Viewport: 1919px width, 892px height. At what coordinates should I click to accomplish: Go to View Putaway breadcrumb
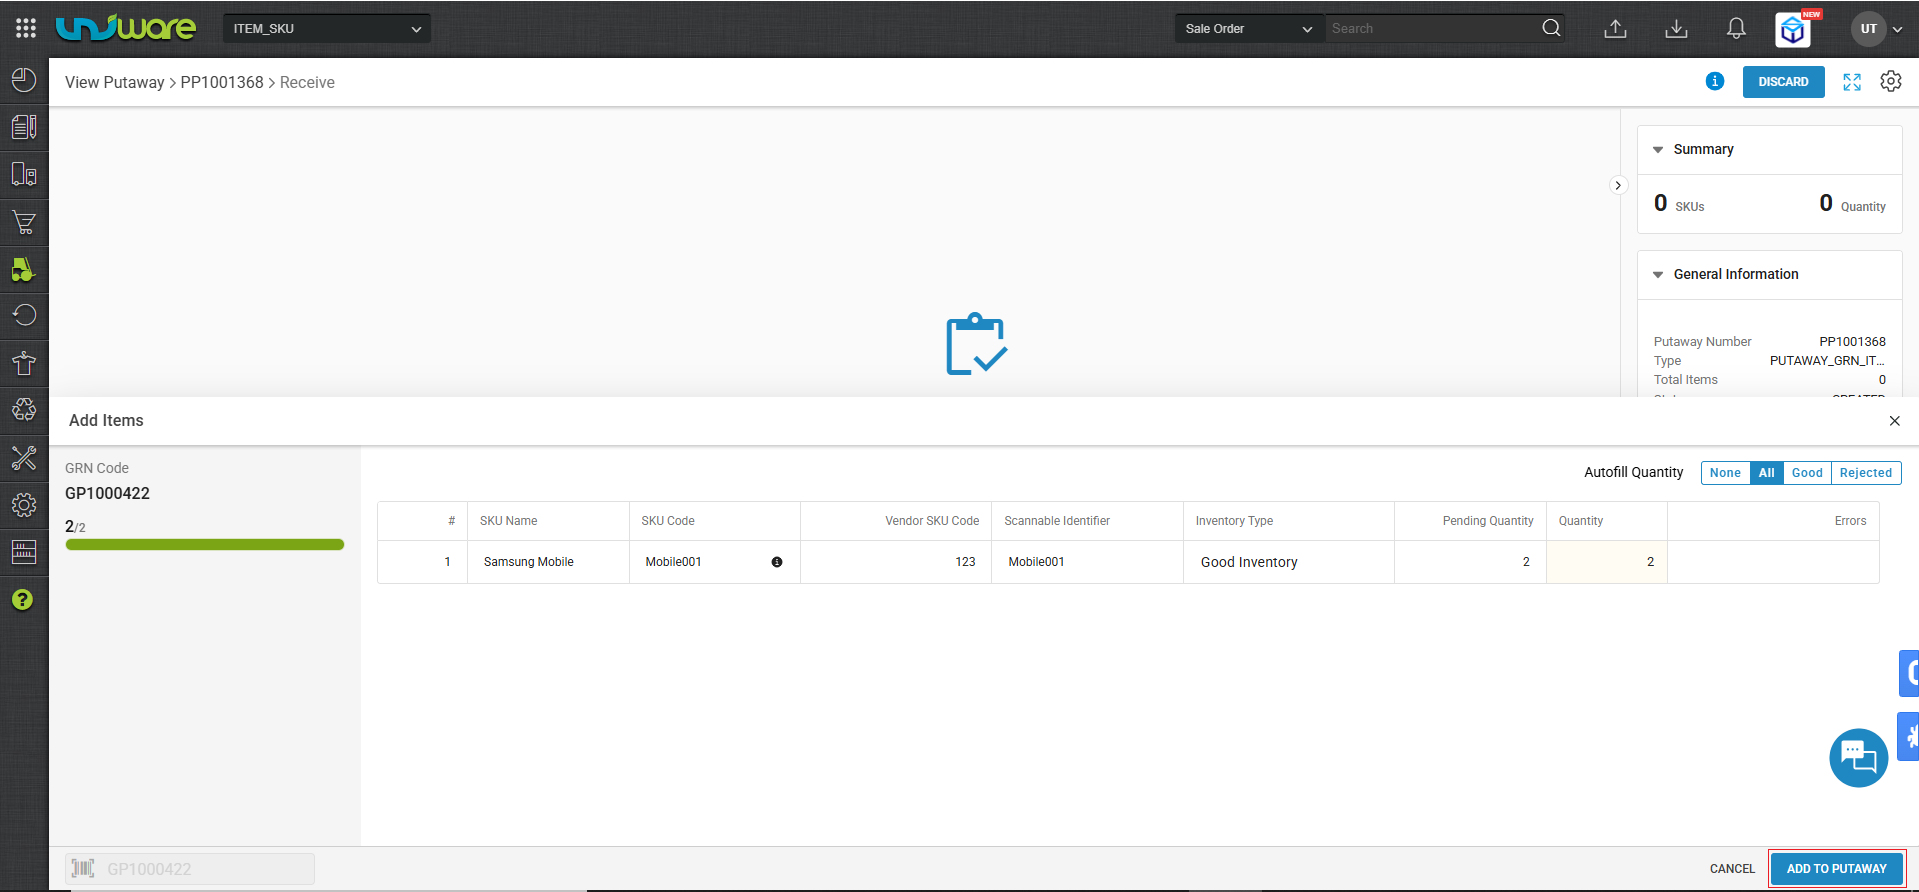point(114,83)
